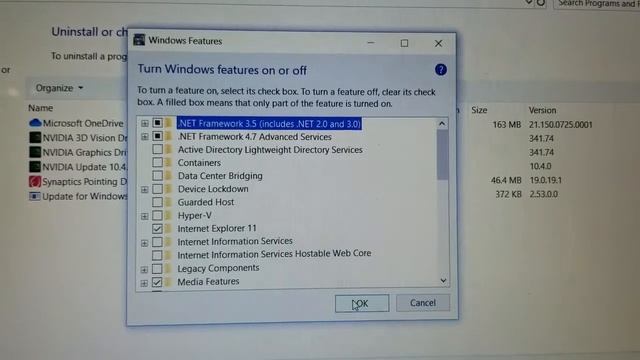Maximize the Windows Features dialog
Viewport: 640px width, 360px height.
404,43
